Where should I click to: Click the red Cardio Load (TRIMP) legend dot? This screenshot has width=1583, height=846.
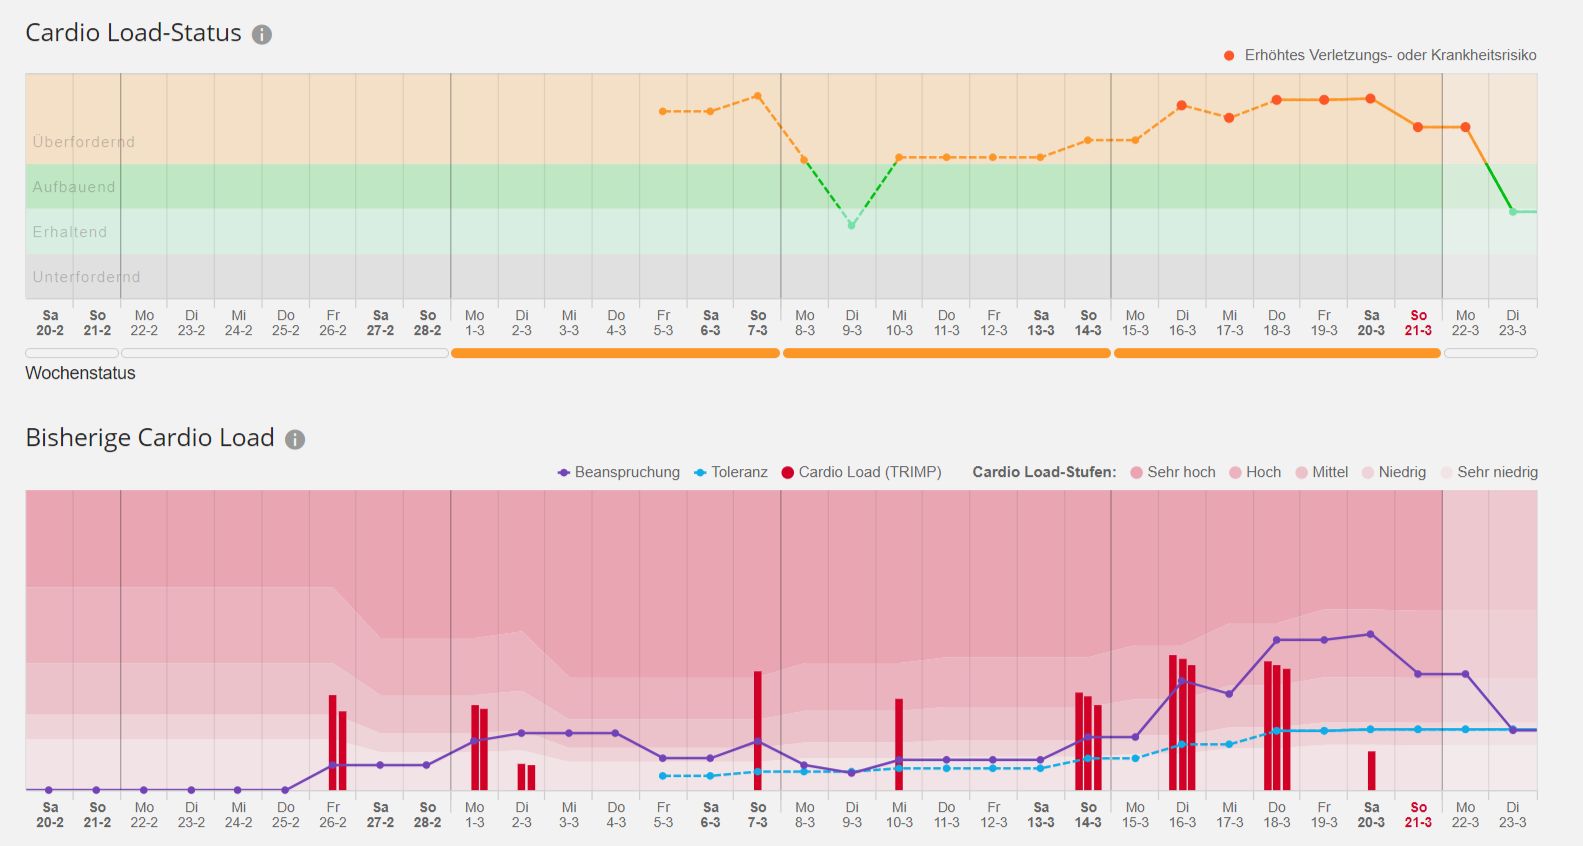(x=787, y=472)
